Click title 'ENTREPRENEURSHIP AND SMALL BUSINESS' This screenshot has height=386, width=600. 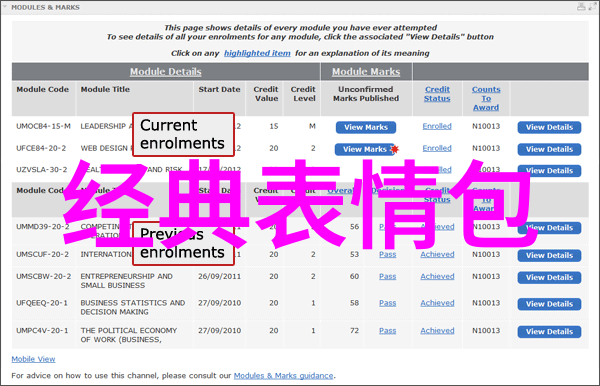point(127,281)
